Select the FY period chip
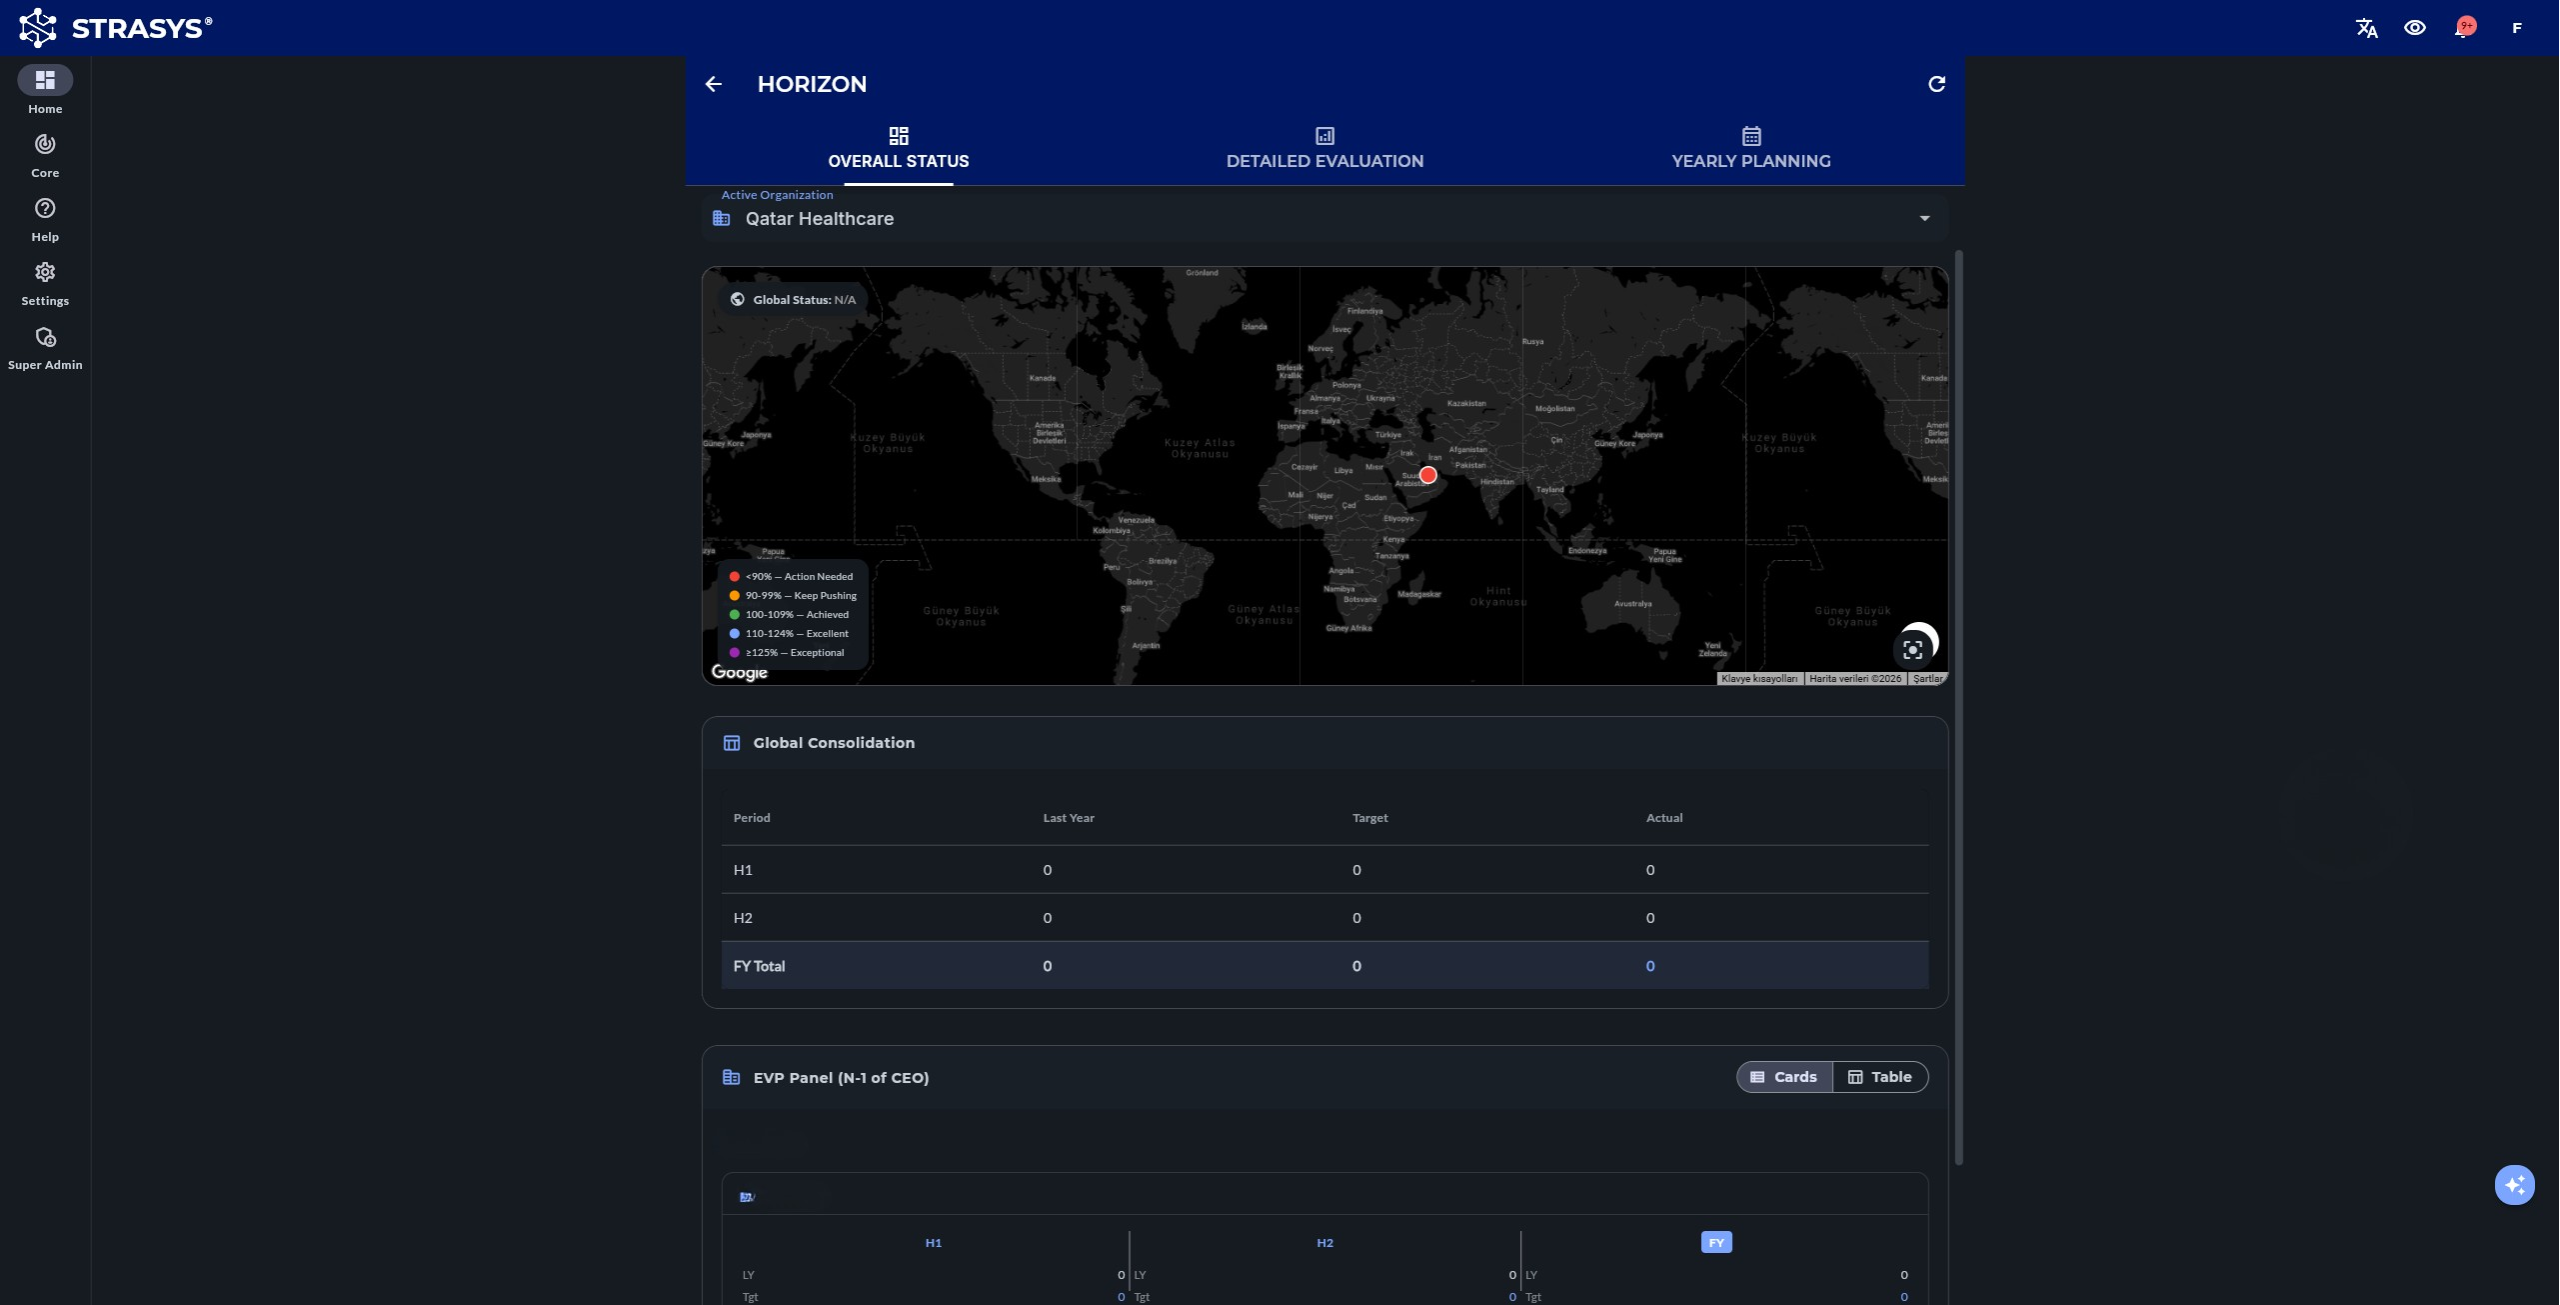2560x1305 pixels. pyautogui.click(x=1716, y=1242)
